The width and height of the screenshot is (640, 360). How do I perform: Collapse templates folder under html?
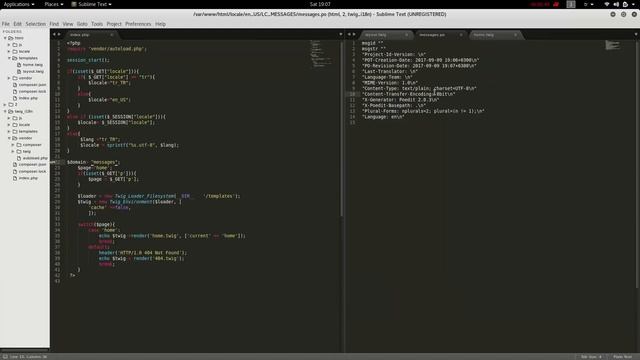pos(9,58)
